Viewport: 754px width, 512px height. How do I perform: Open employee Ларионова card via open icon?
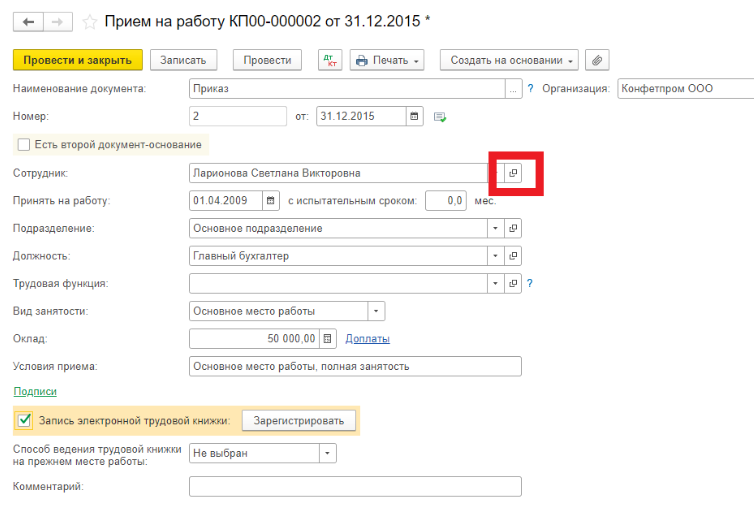point(513,173)
